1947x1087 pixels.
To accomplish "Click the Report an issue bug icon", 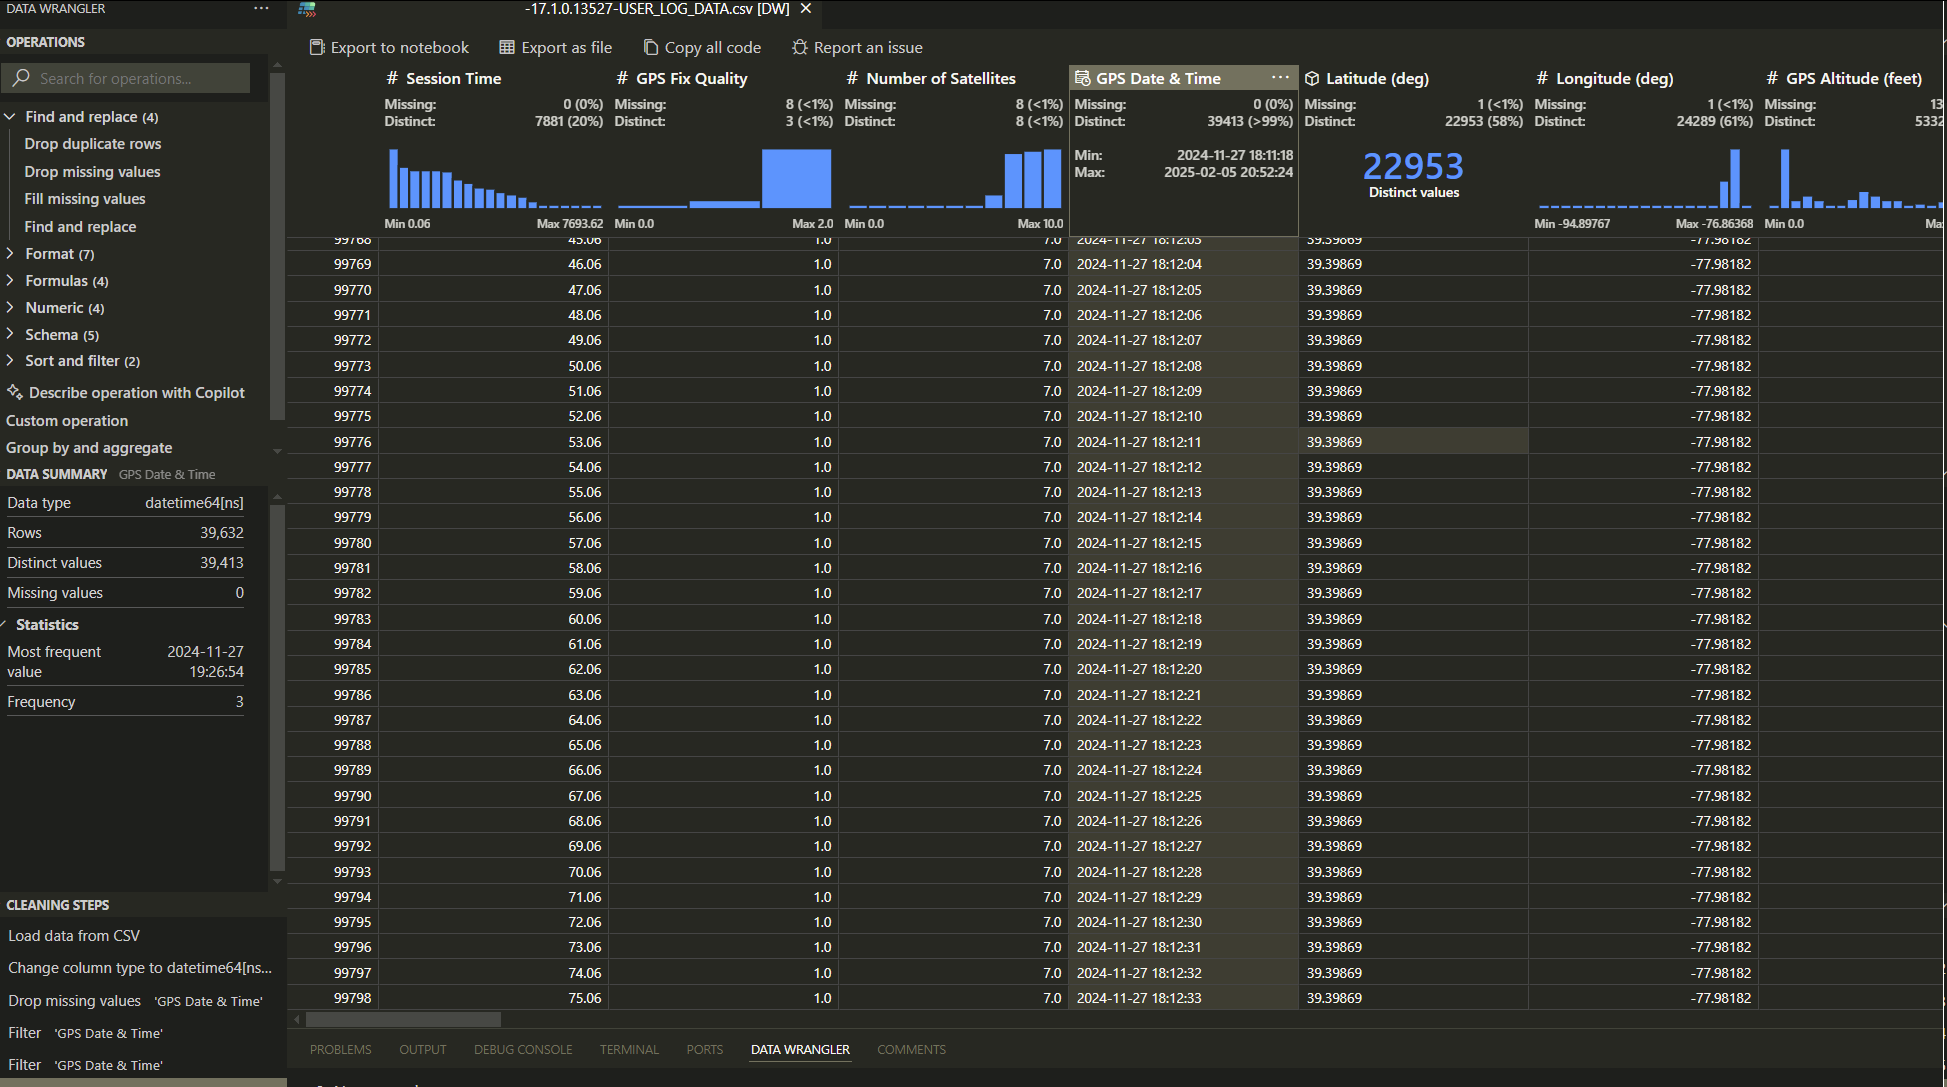I will coord(800,47).
